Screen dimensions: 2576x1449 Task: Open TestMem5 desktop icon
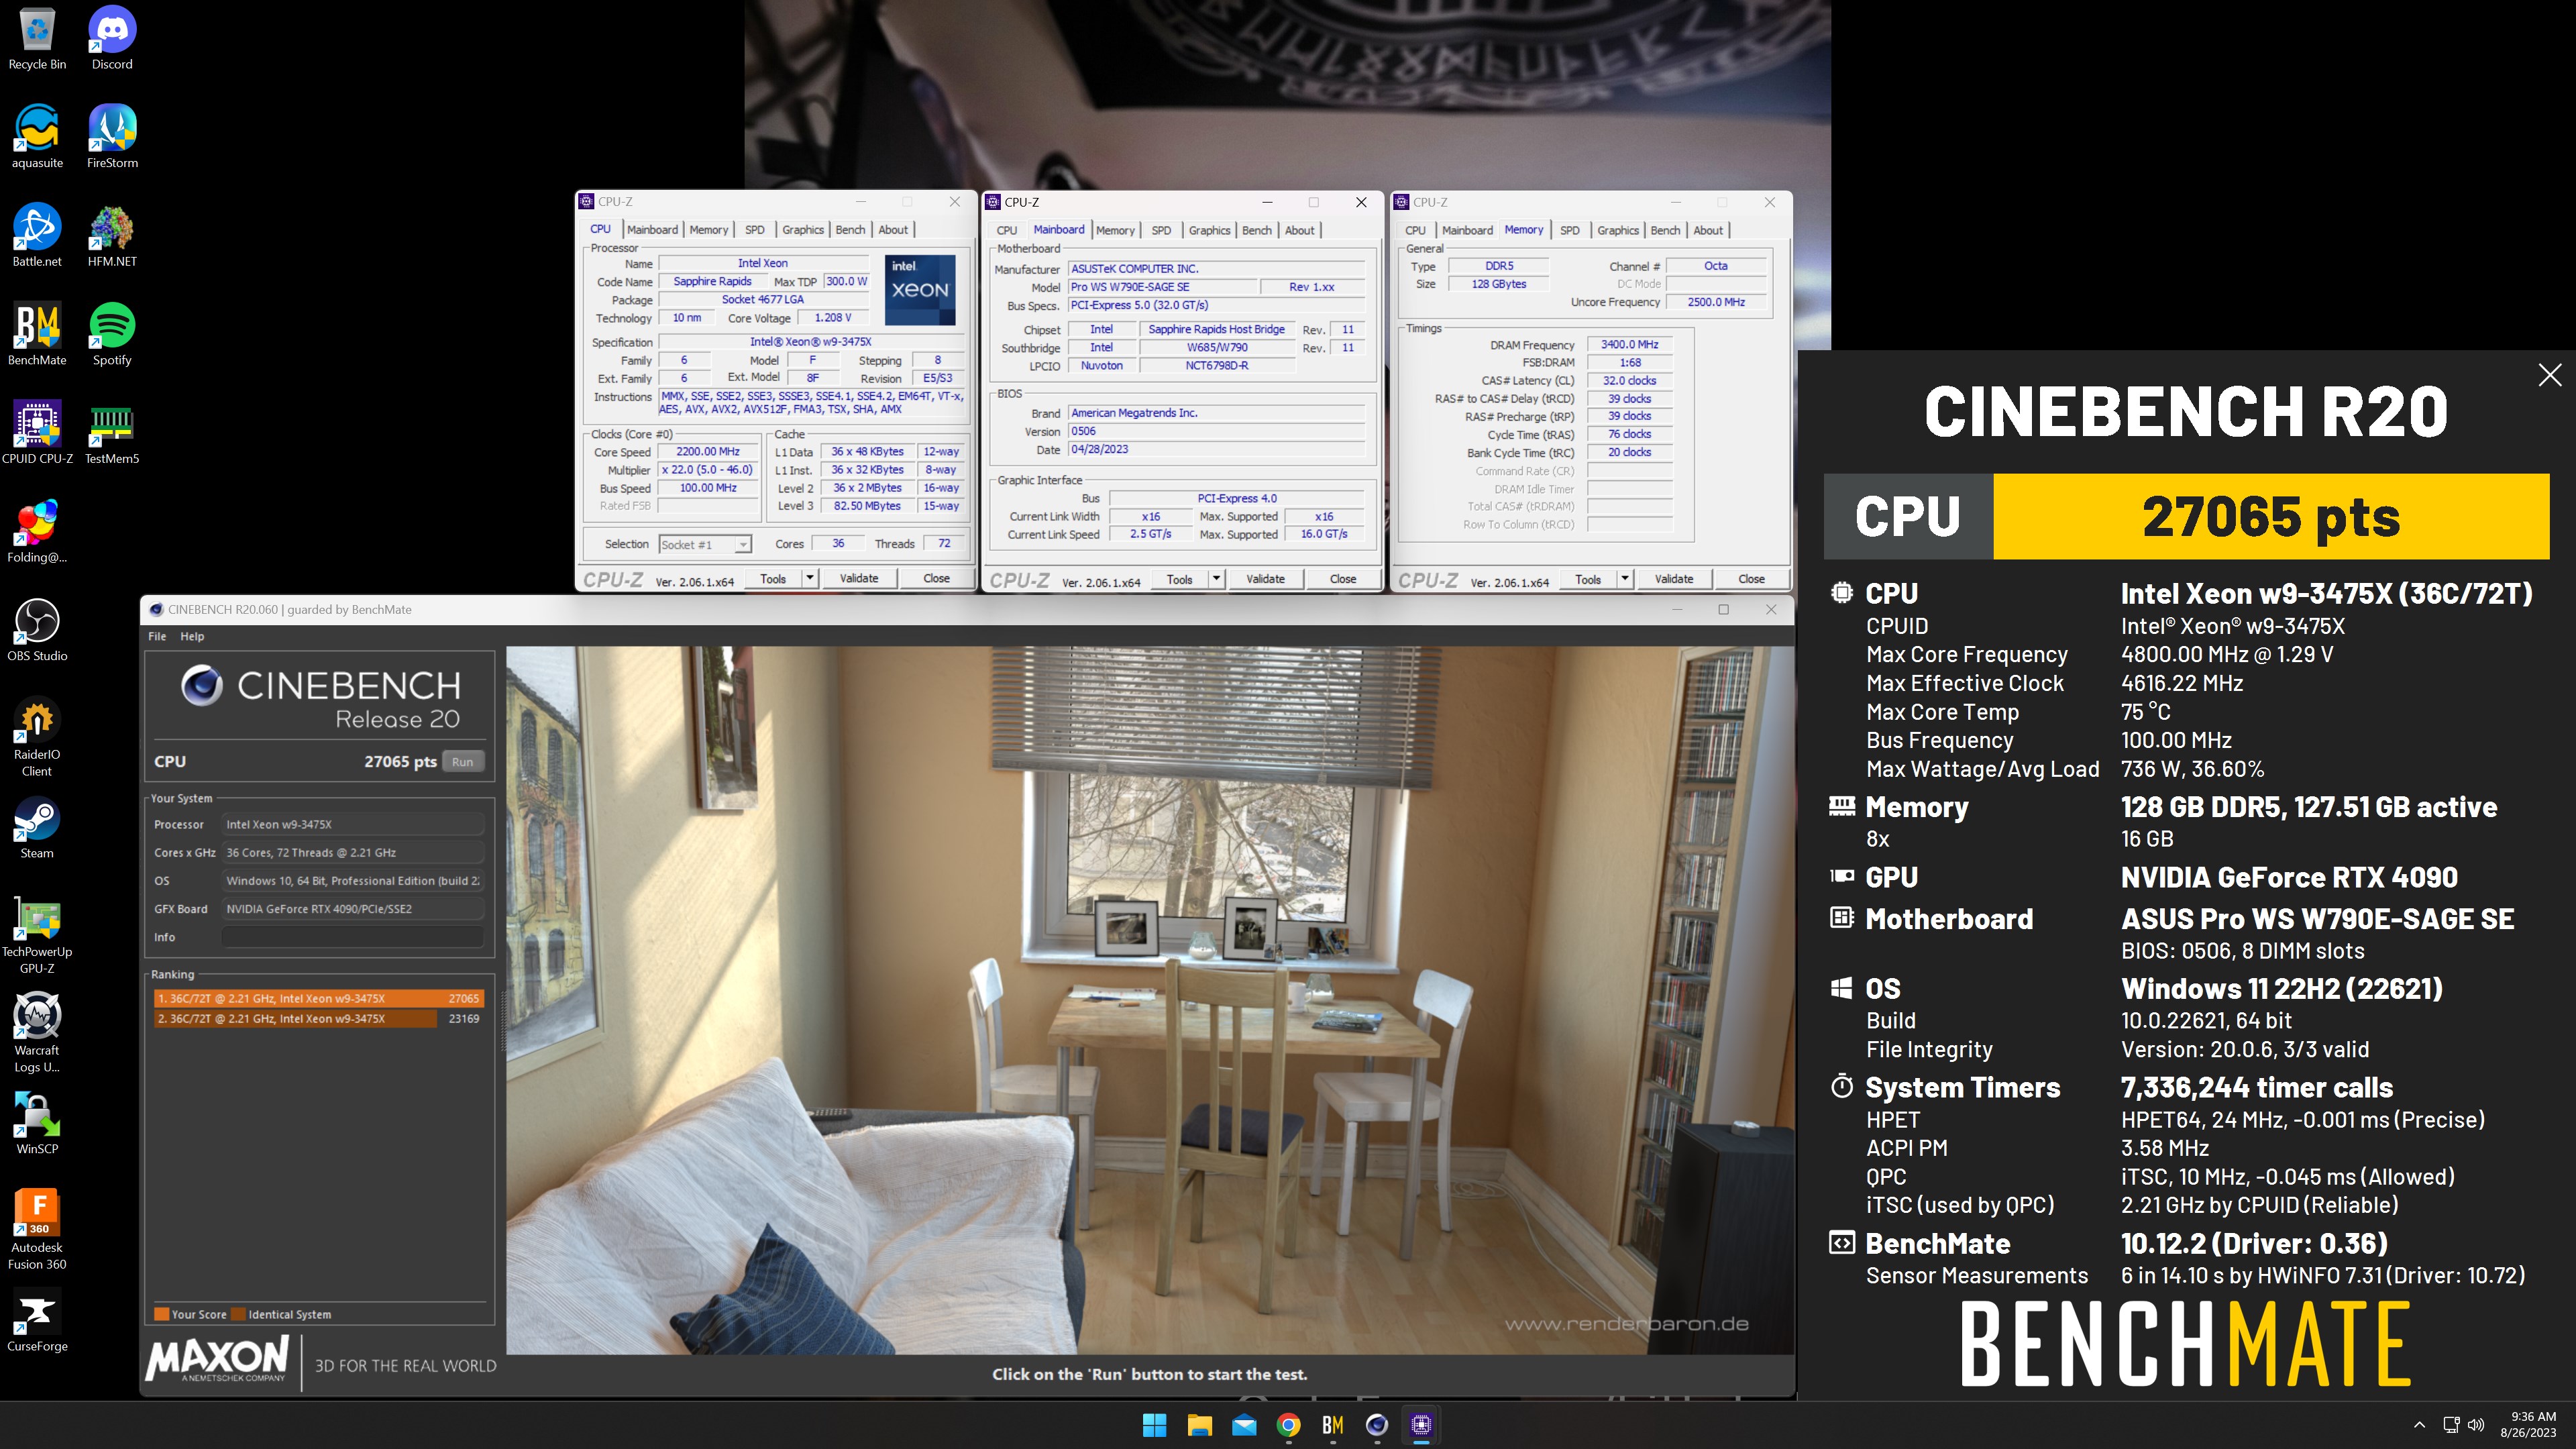click(112, 432)
